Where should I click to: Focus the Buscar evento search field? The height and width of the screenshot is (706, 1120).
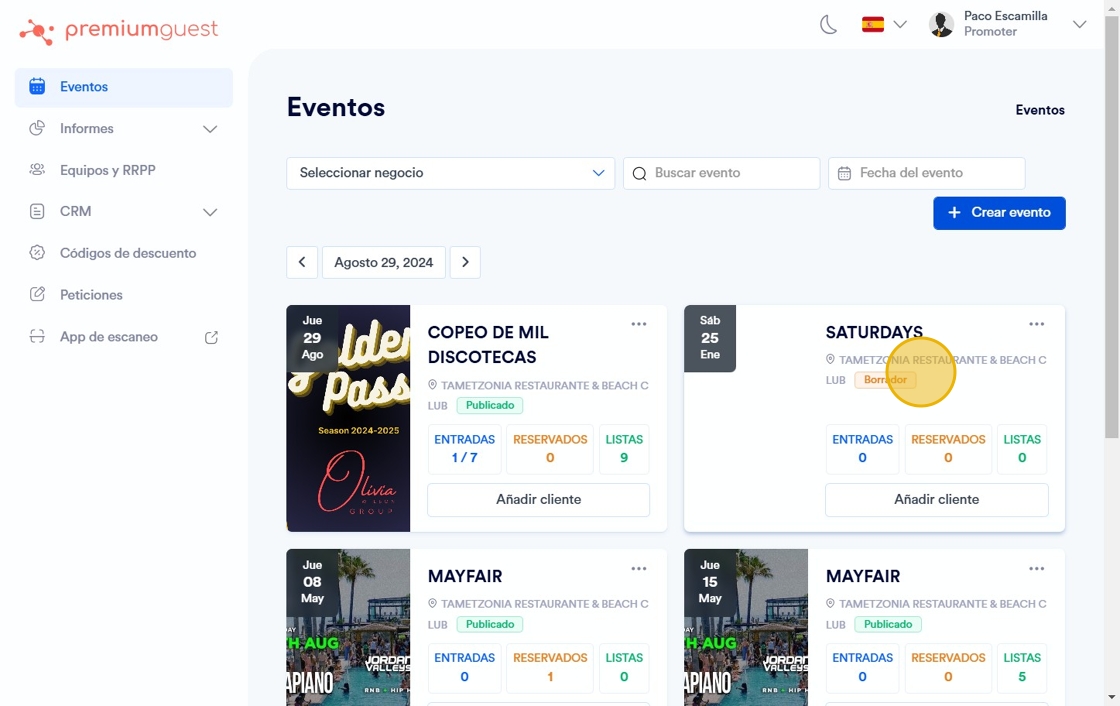pos(721,173)
